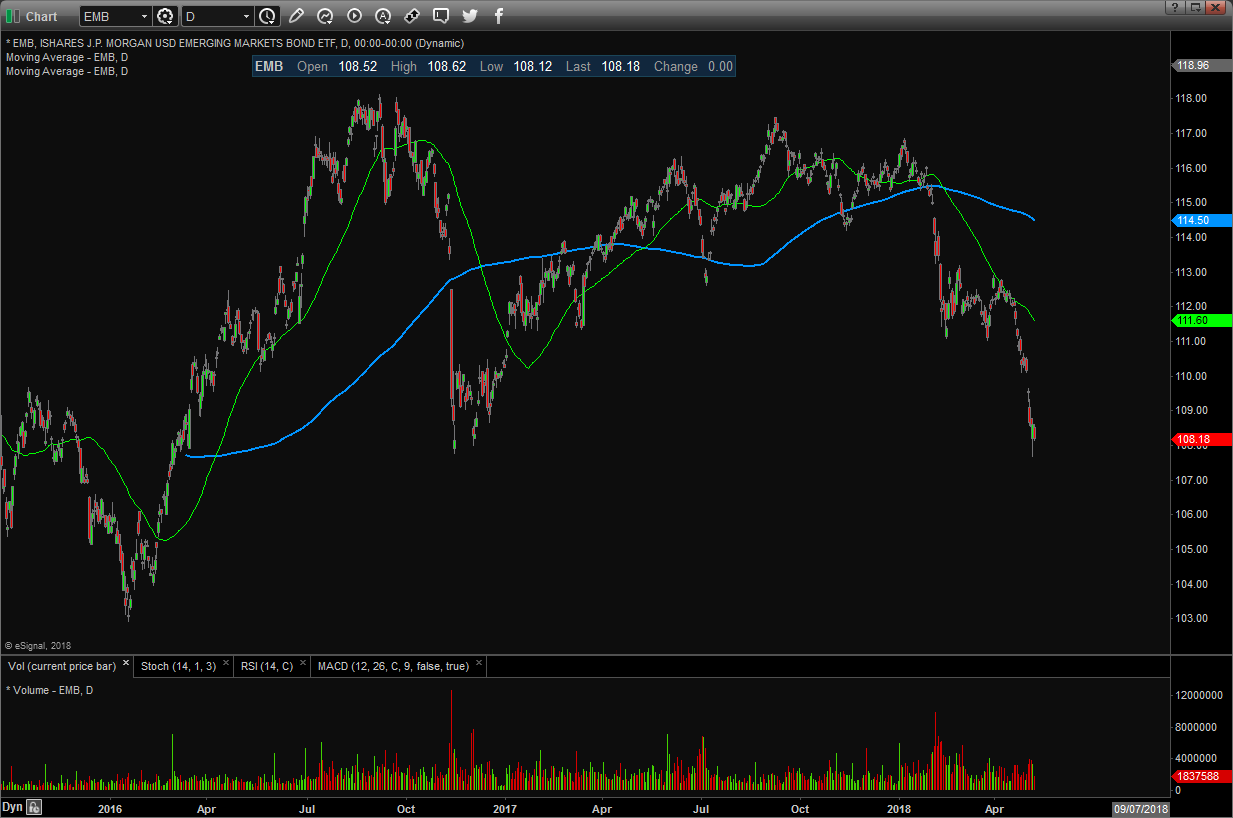The height and width of the screenshot is (818, 1233).
Task: Select the pencil drawing tools icon
Action: [x=296, y=16]
